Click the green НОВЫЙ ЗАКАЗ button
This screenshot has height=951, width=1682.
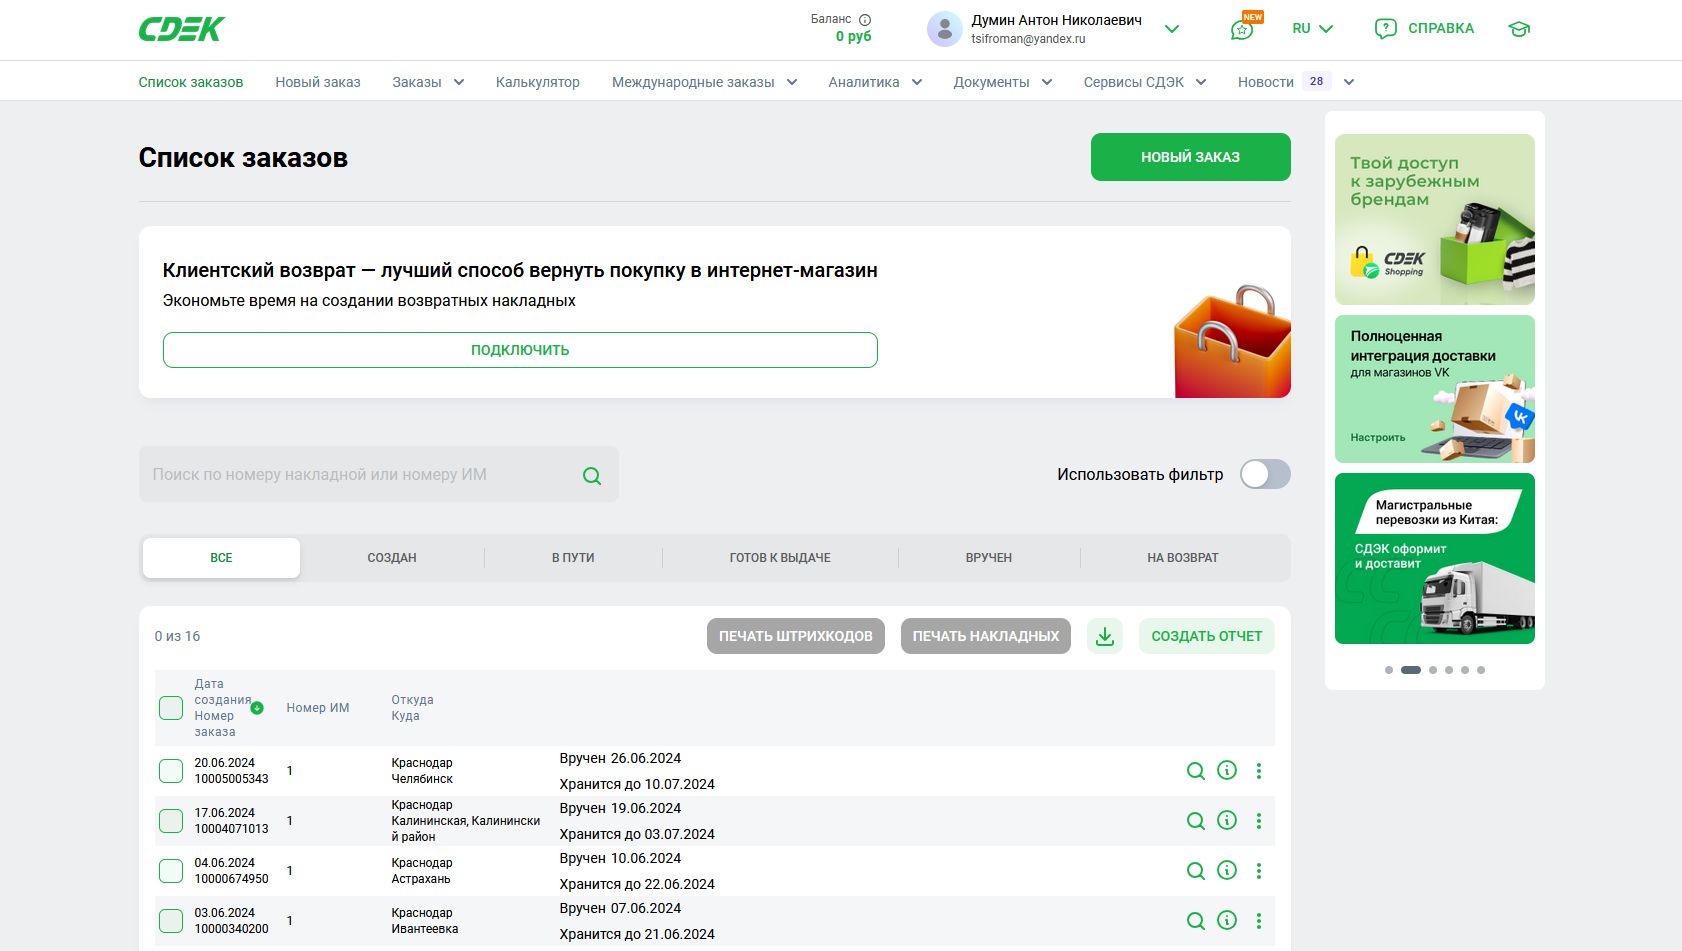(x=1190, y=157)
